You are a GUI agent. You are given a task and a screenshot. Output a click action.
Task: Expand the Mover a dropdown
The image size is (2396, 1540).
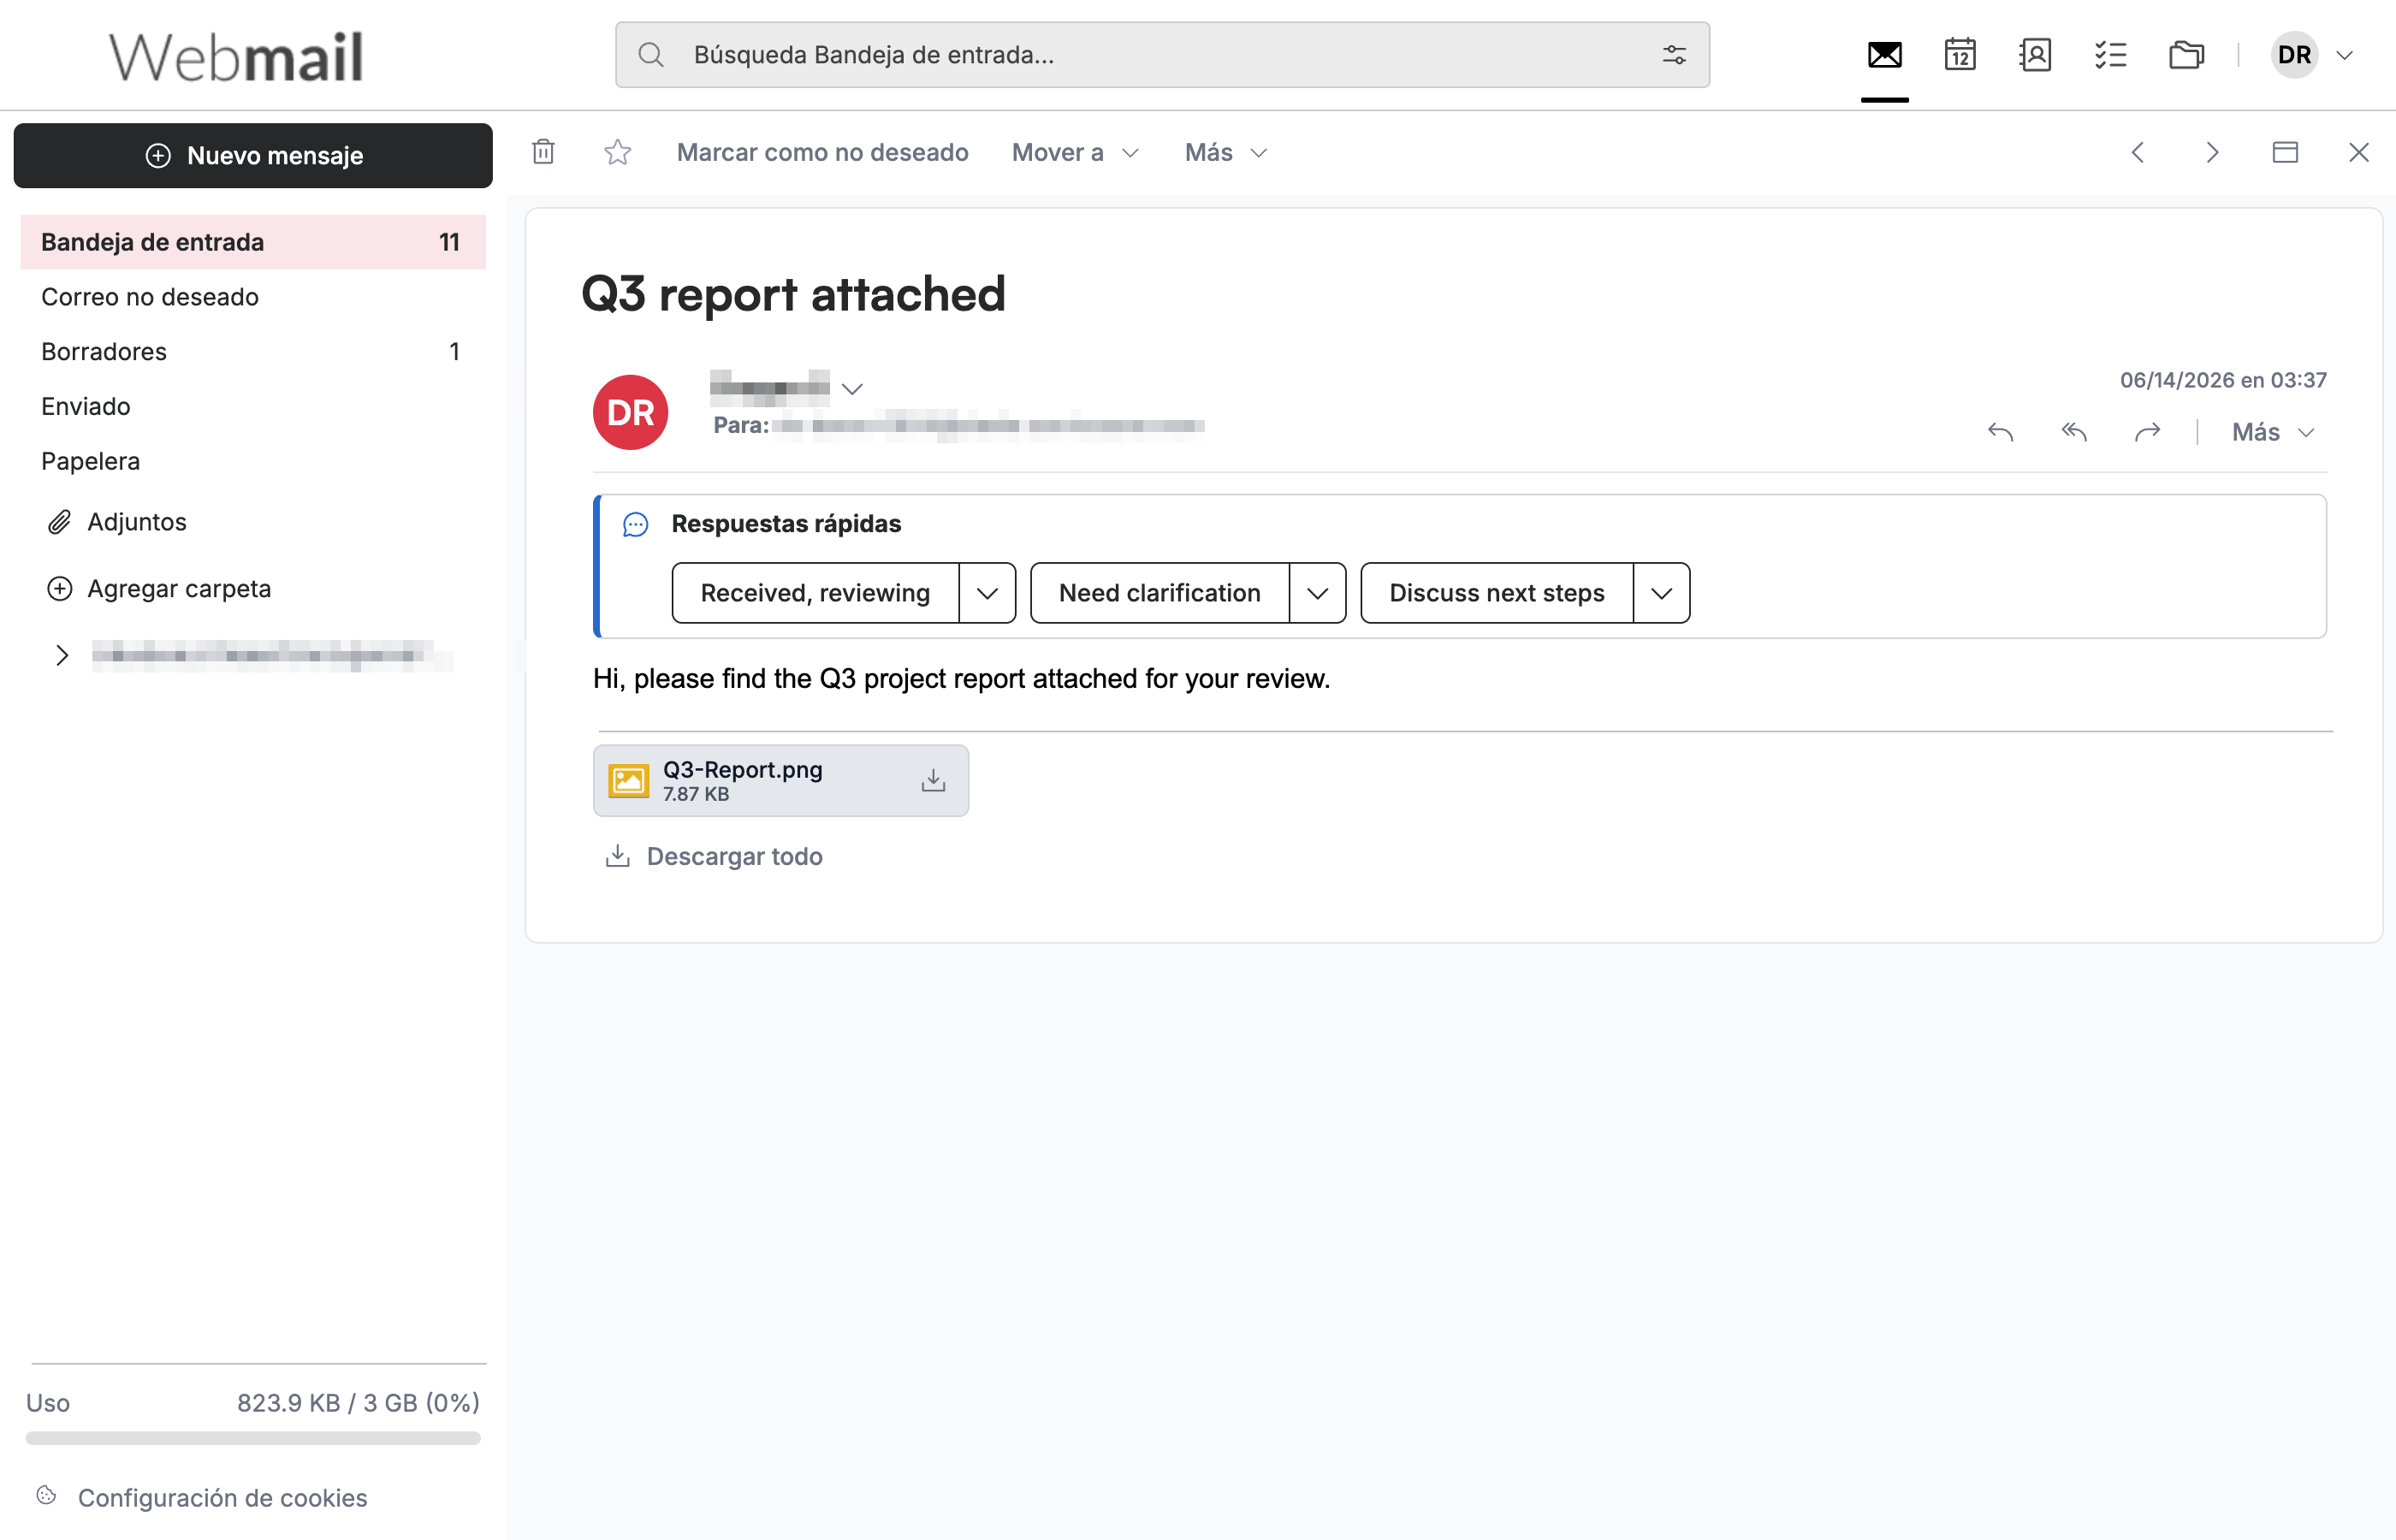click(x=1075, y=152)
